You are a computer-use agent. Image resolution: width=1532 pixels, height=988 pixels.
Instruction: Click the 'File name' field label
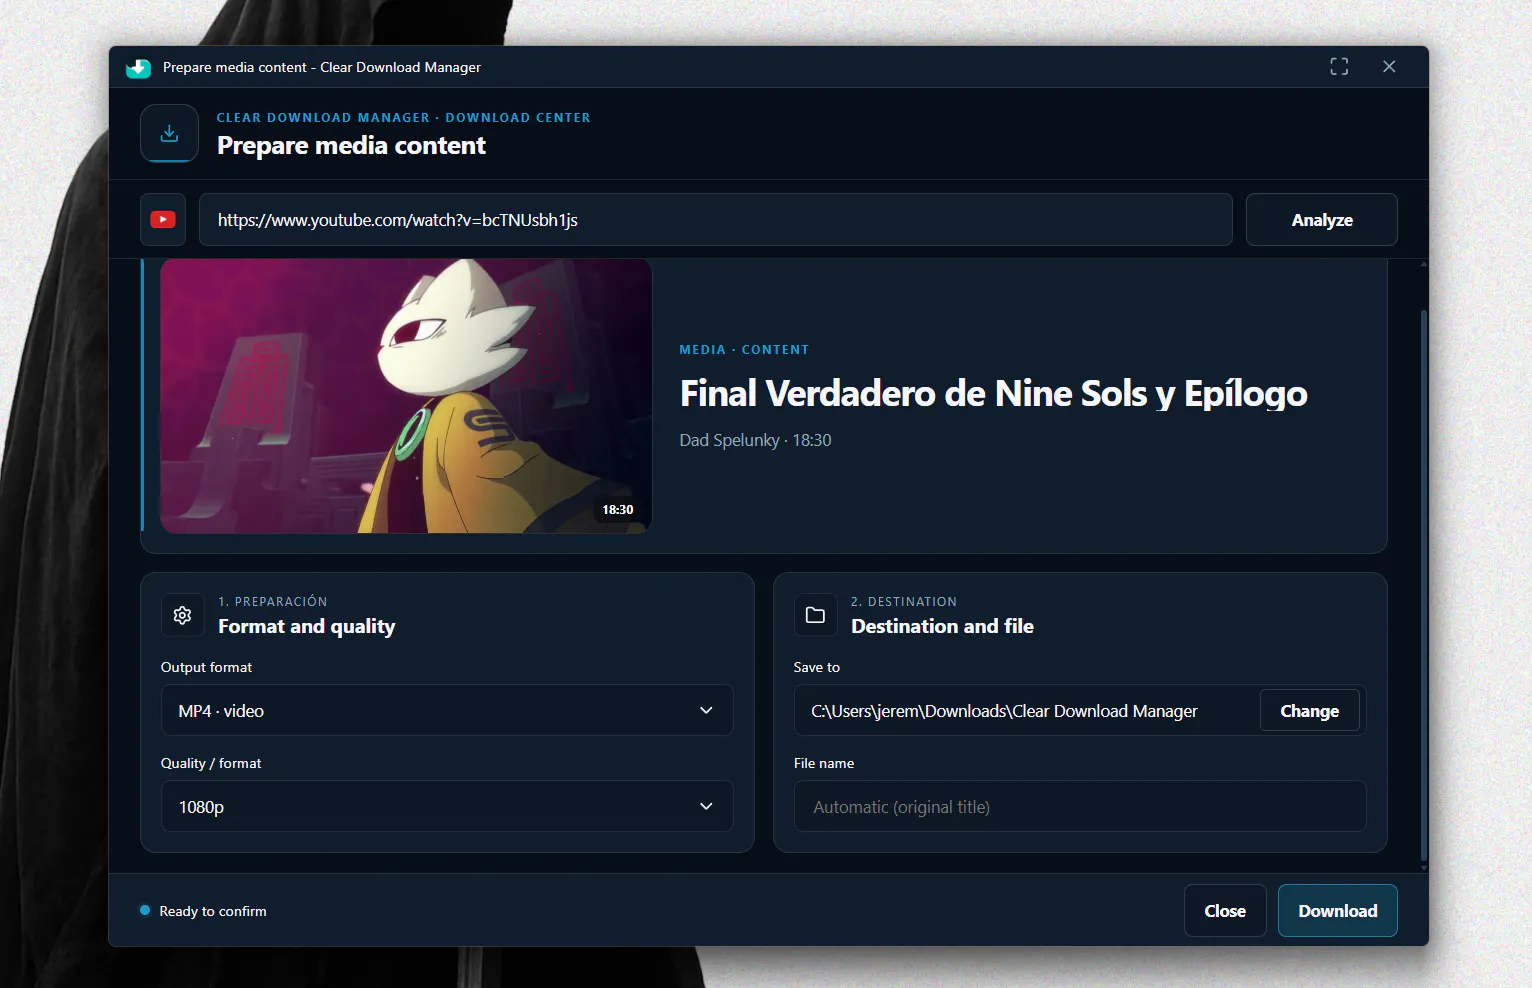coord(824,763)
